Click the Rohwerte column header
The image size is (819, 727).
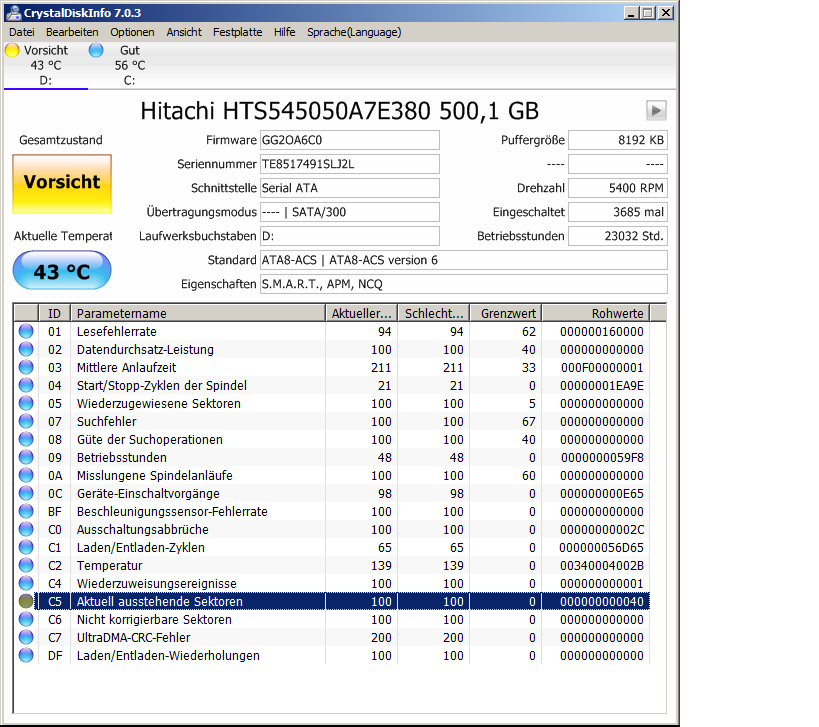[x=596, y=313]
